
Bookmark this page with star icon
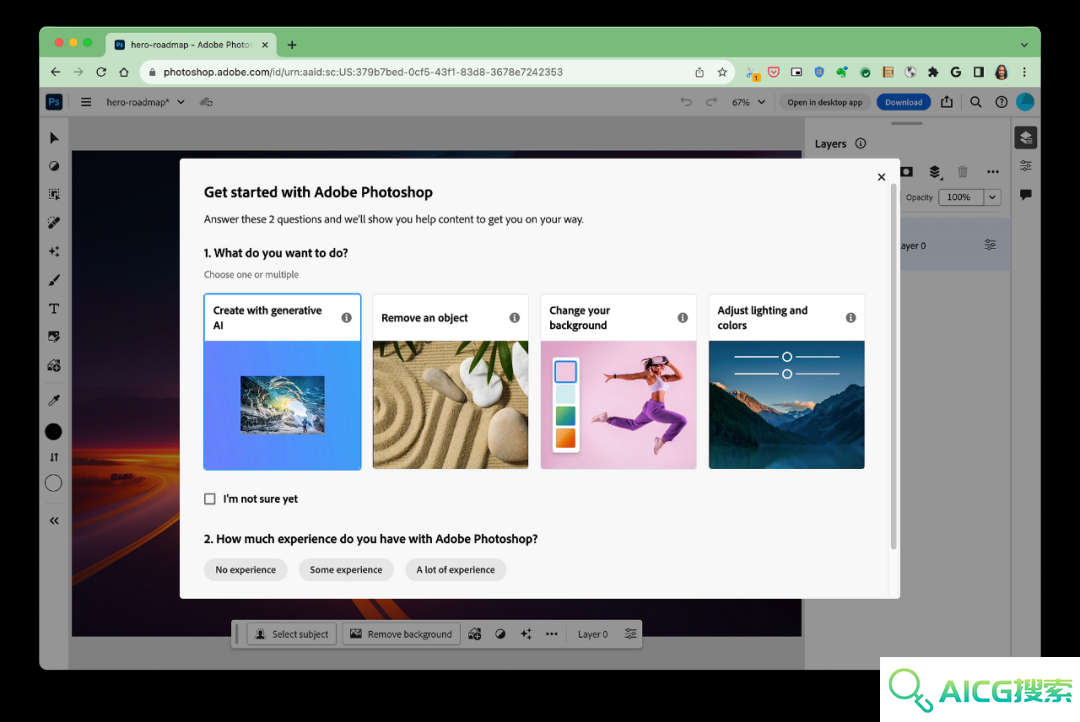[x=722, y=72]
